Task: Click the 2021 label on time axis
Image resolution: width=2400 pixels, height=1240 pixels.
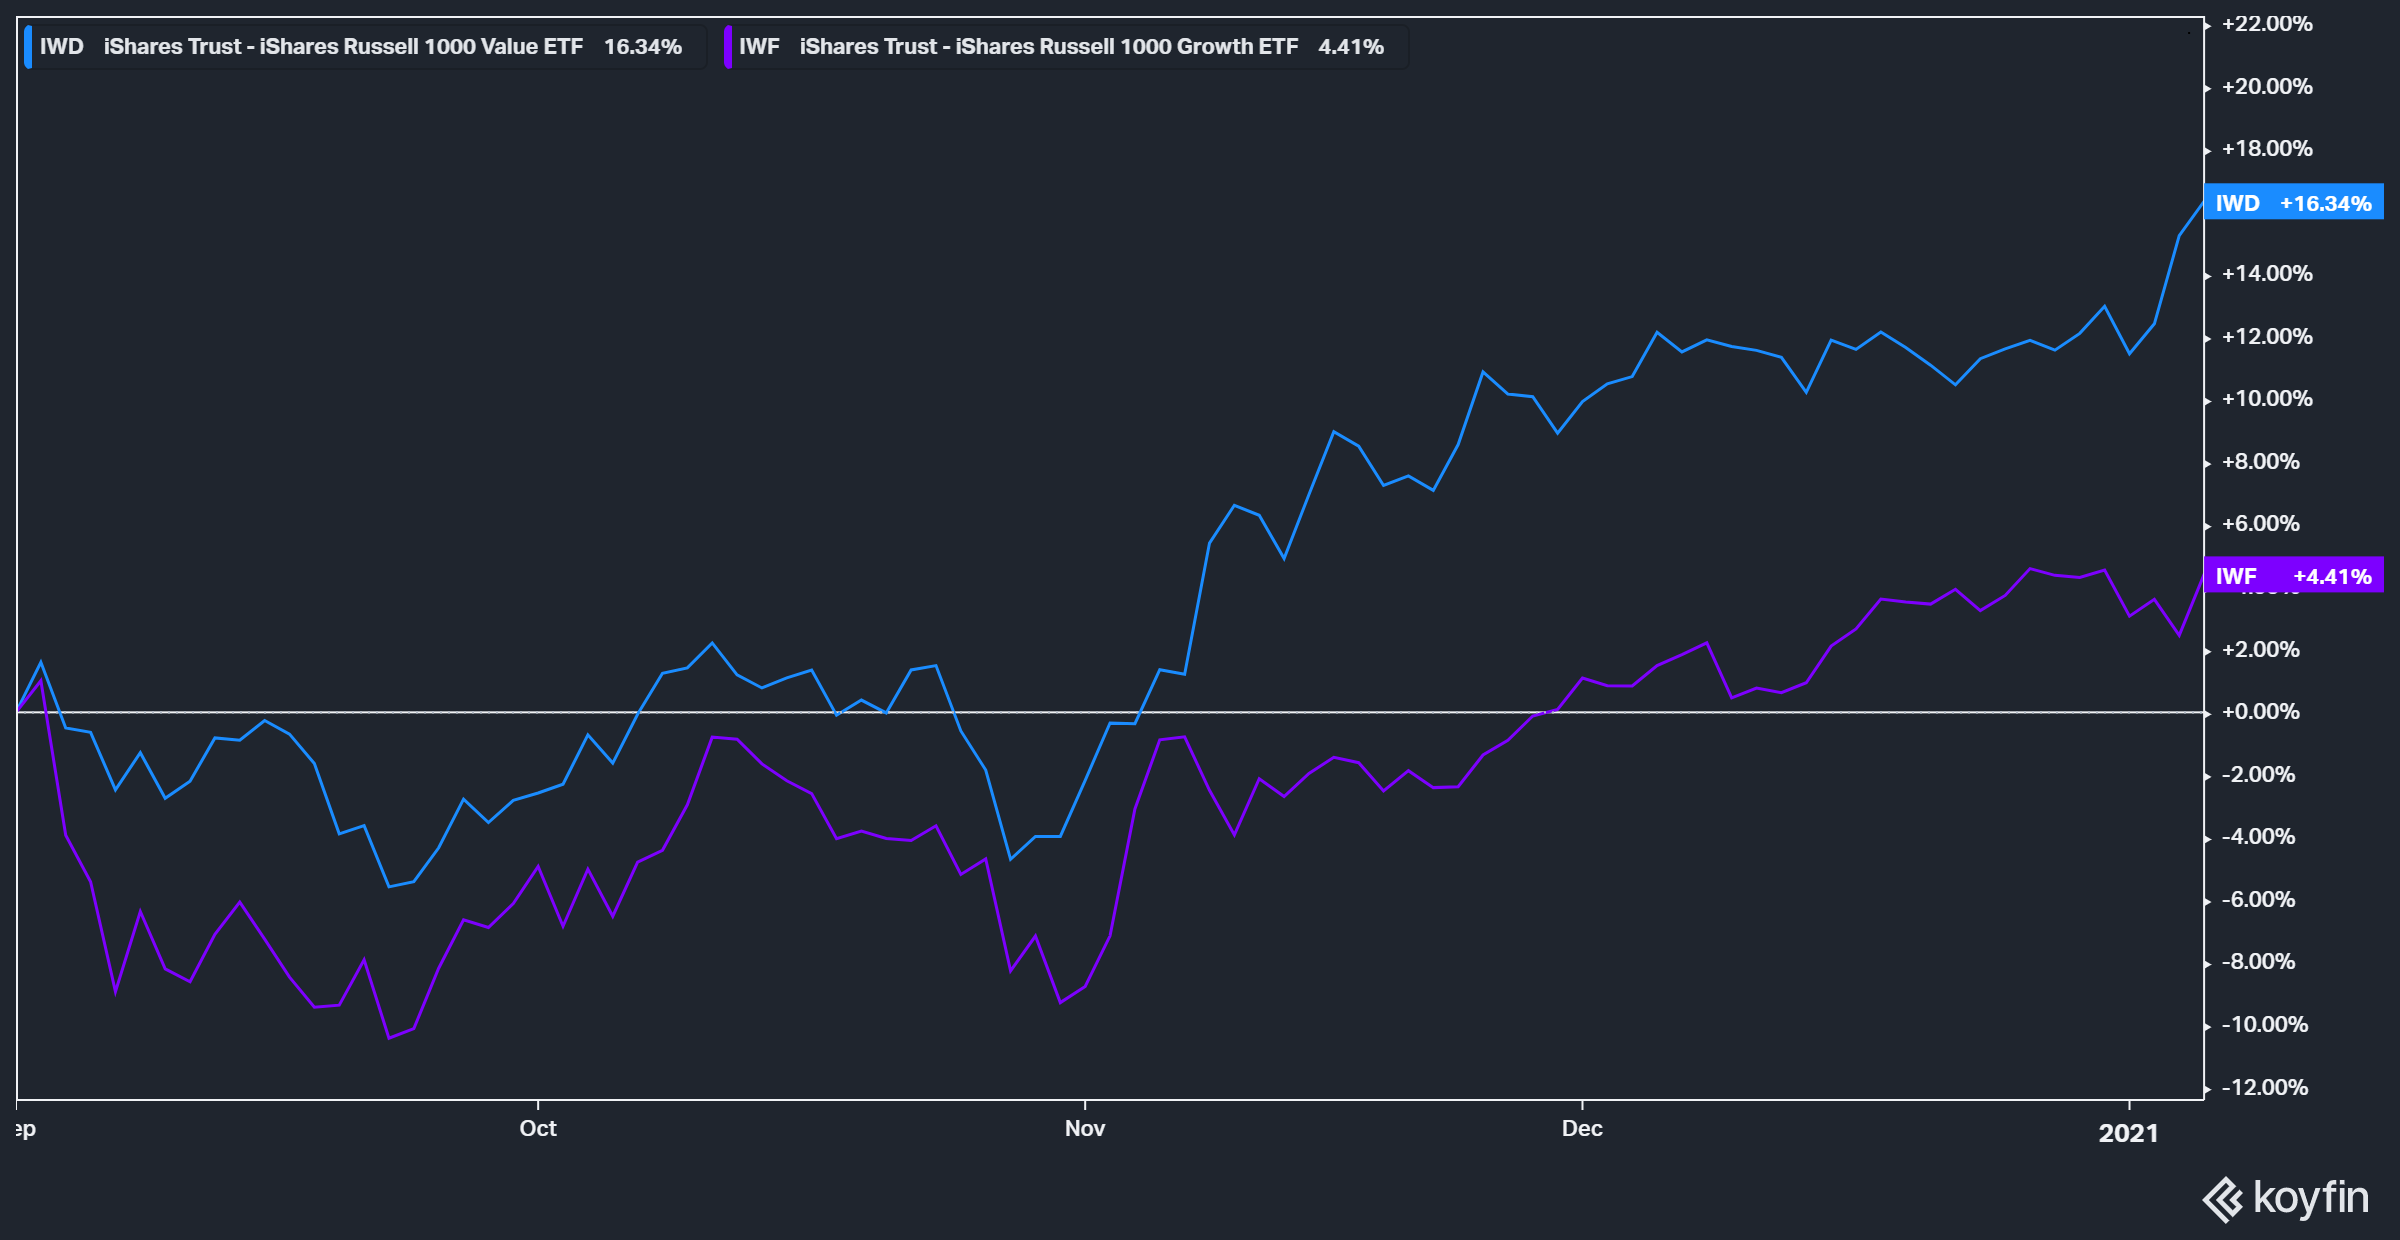Action: pos(2128,1133)
